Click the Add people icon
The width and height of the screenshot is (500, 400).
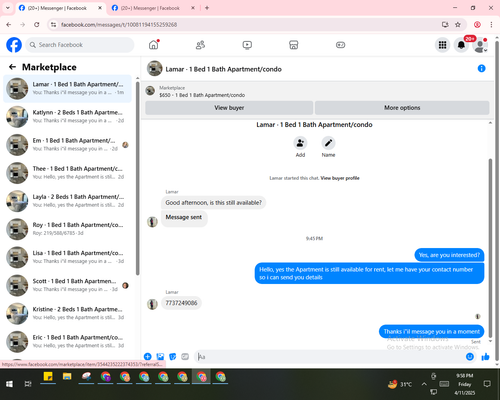tap(300, 143)
